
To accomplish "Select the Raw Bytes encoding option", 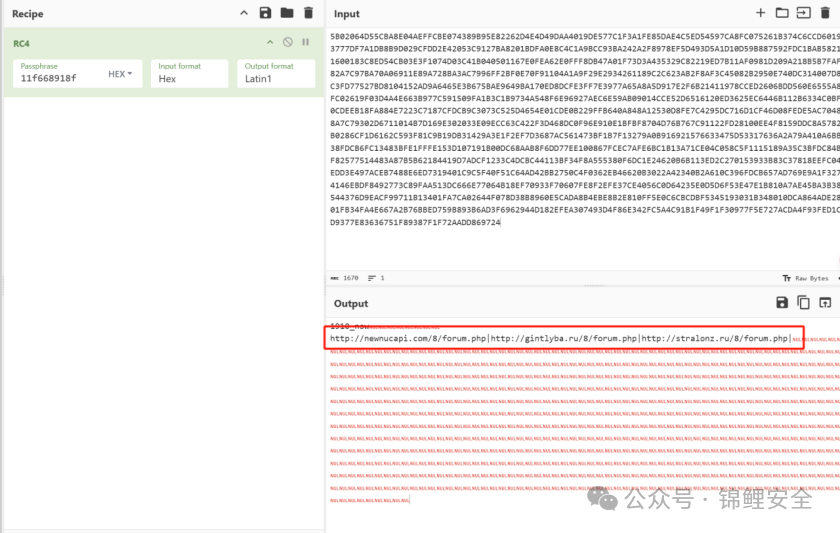I will 806,278.
